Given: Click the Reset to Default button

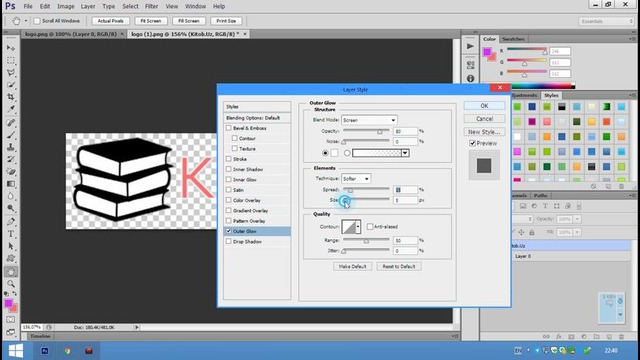Looking at the screenshot, I should point(399,267).
